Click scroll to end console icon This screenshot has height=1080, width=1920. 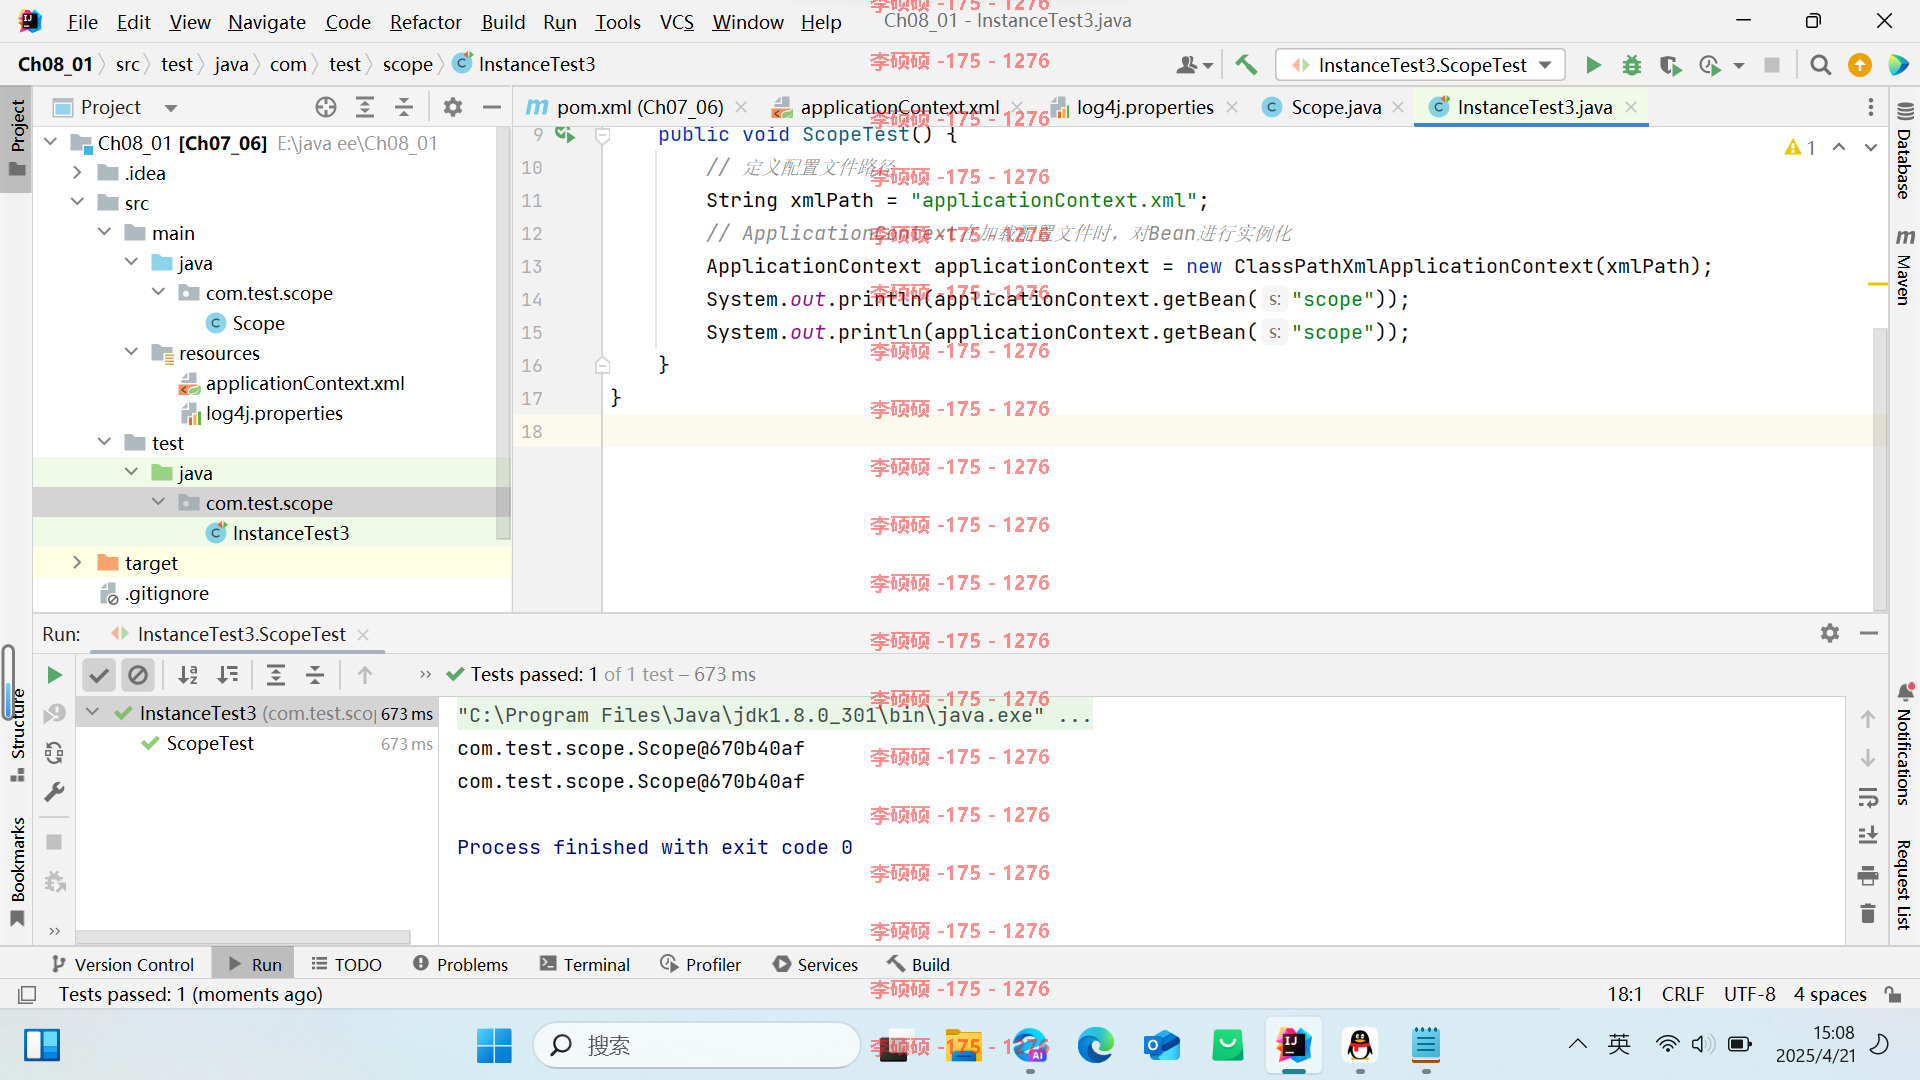click(1868, 836)
